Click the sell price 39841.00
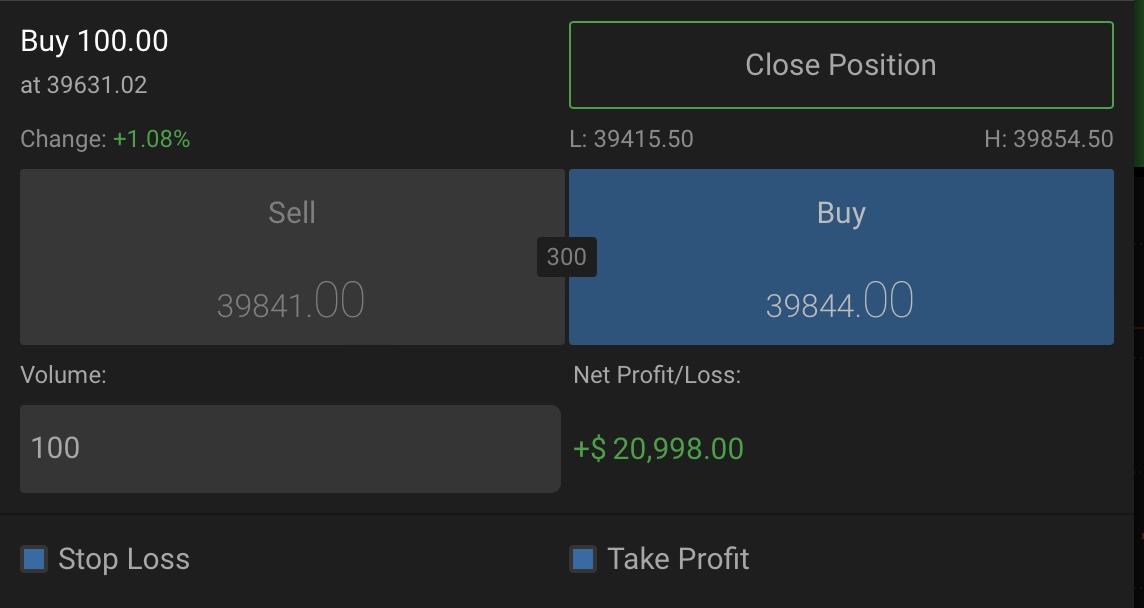1144x608 pixels. coord(290,302)
